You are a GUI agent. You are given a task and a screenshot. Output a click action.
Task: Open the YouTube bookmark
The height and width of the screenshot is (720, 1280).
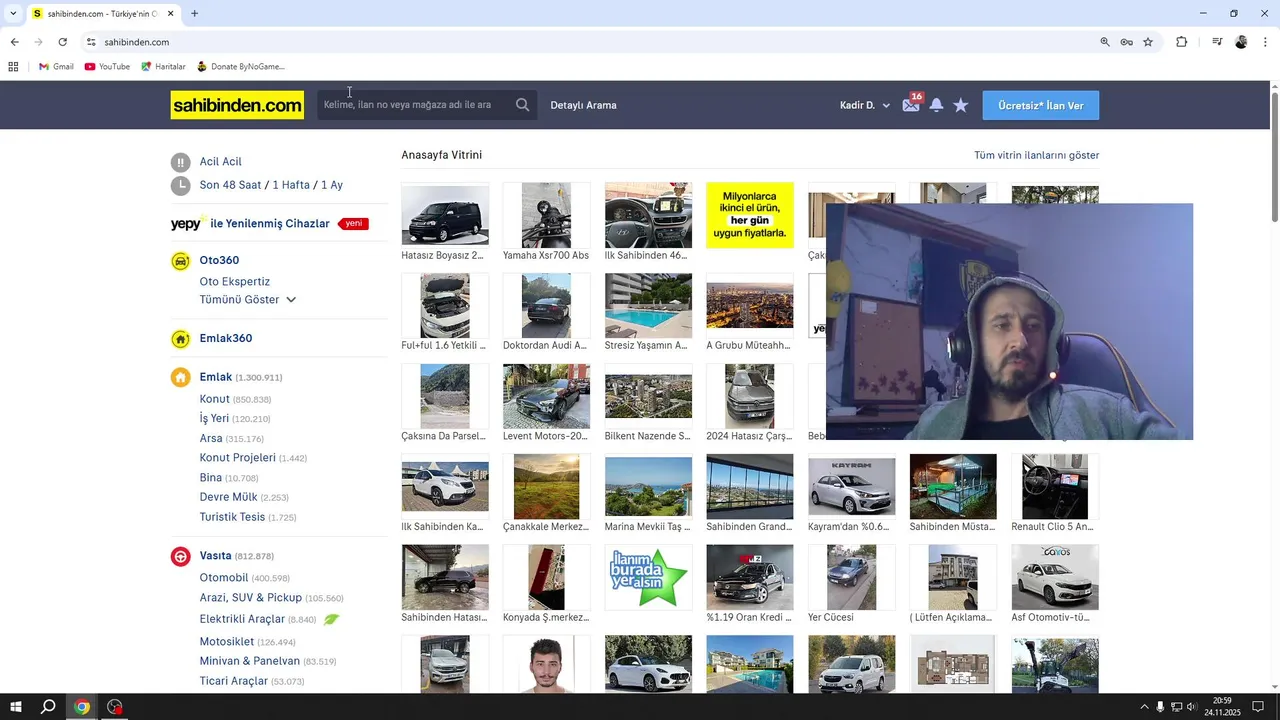pos(107,67)
